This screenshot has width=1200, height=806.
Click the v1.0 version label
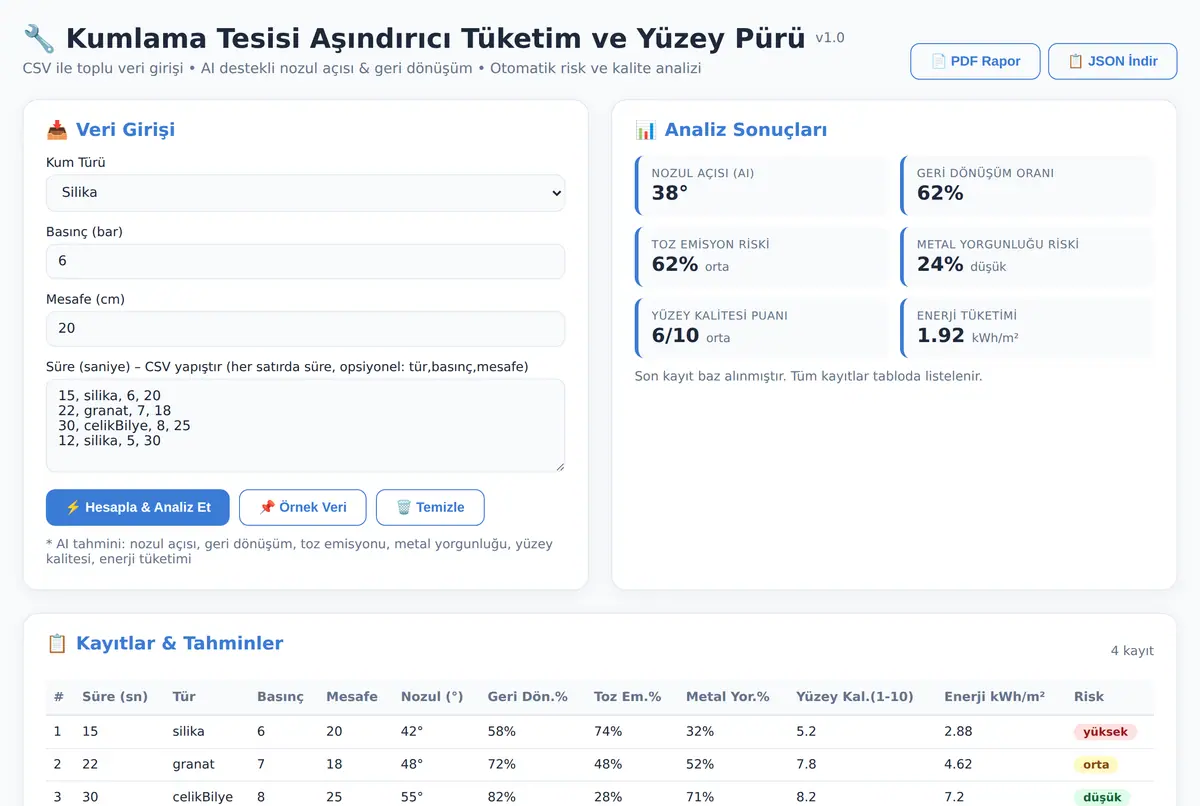(830, 38)
